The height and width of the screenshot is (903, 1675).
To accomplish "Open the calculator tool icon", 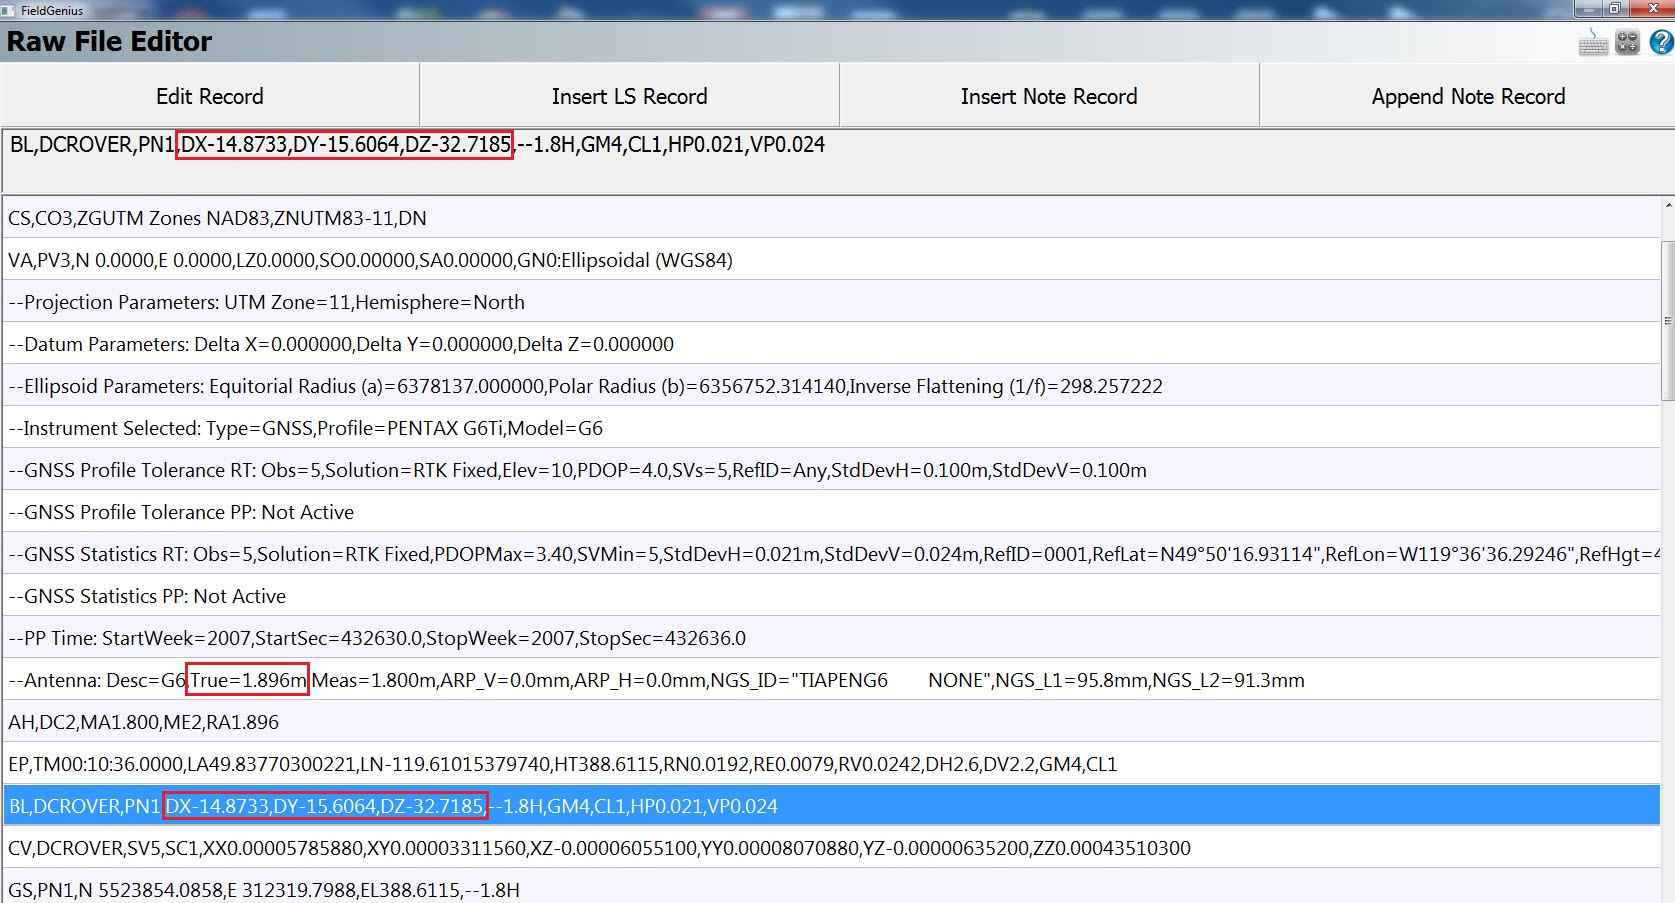I will pos(1628,43).
